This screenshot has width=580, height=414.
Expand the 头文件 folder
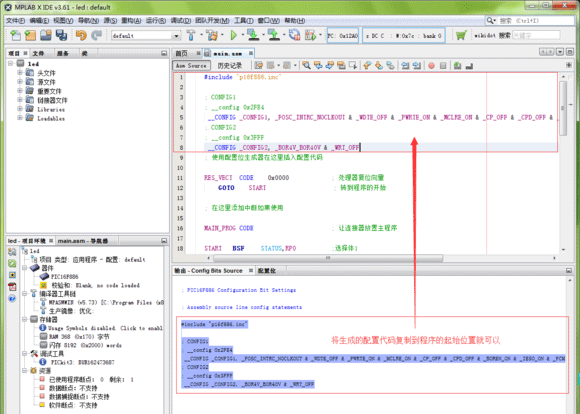pos(20,73)
